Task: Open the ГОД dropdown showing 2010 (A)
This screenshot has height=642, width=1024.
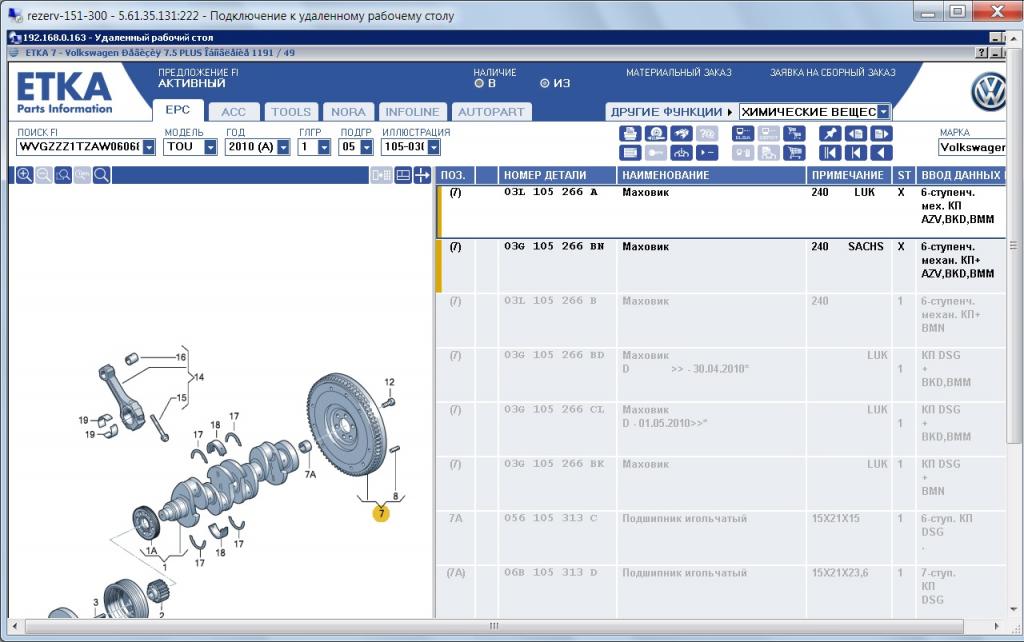Action: tap(283, 147)
